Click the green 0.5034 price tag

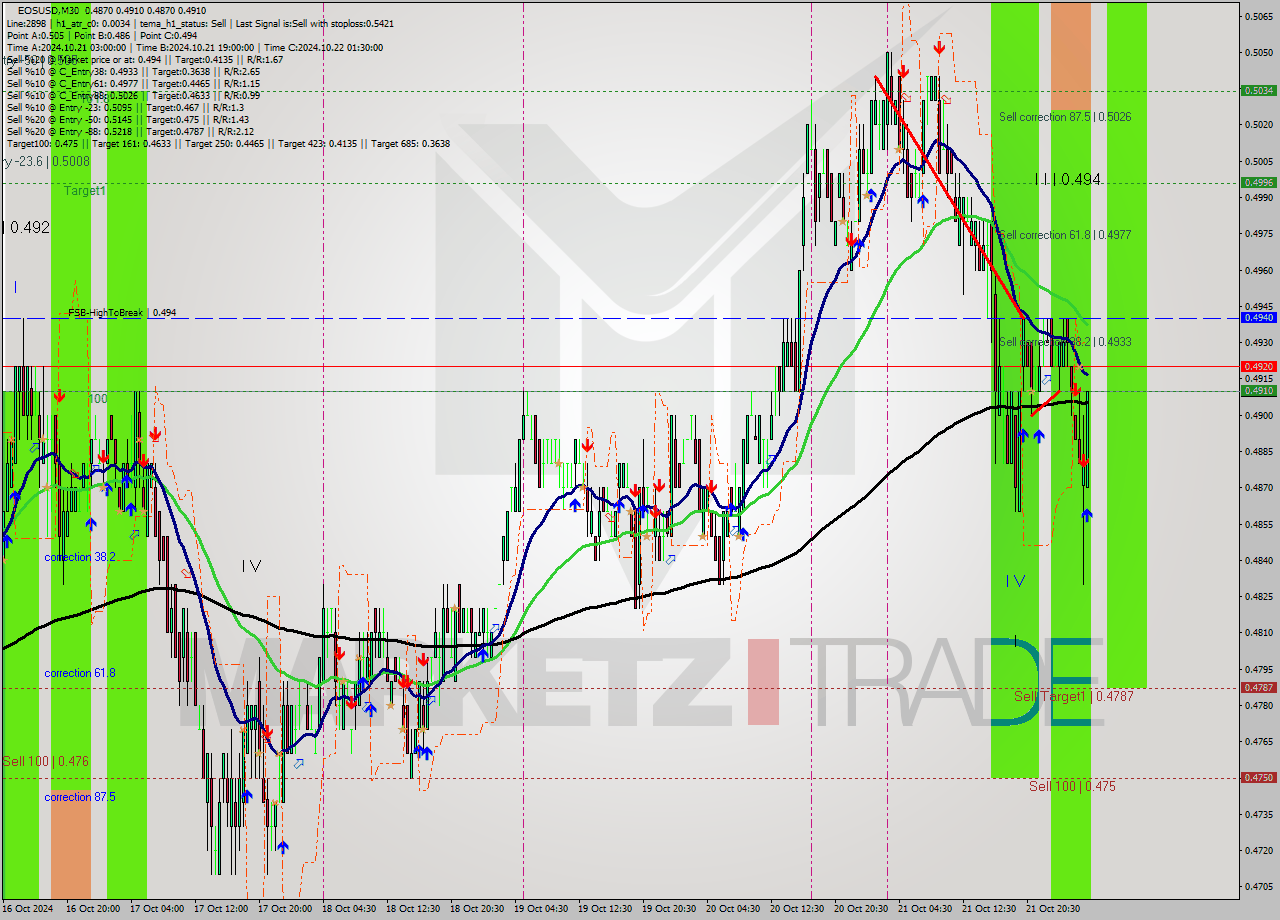(1258, 90)
